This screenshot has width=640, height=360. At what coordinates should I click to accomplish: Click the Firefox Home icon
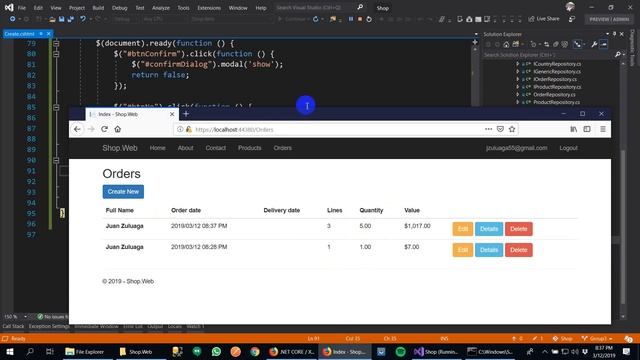118,129
